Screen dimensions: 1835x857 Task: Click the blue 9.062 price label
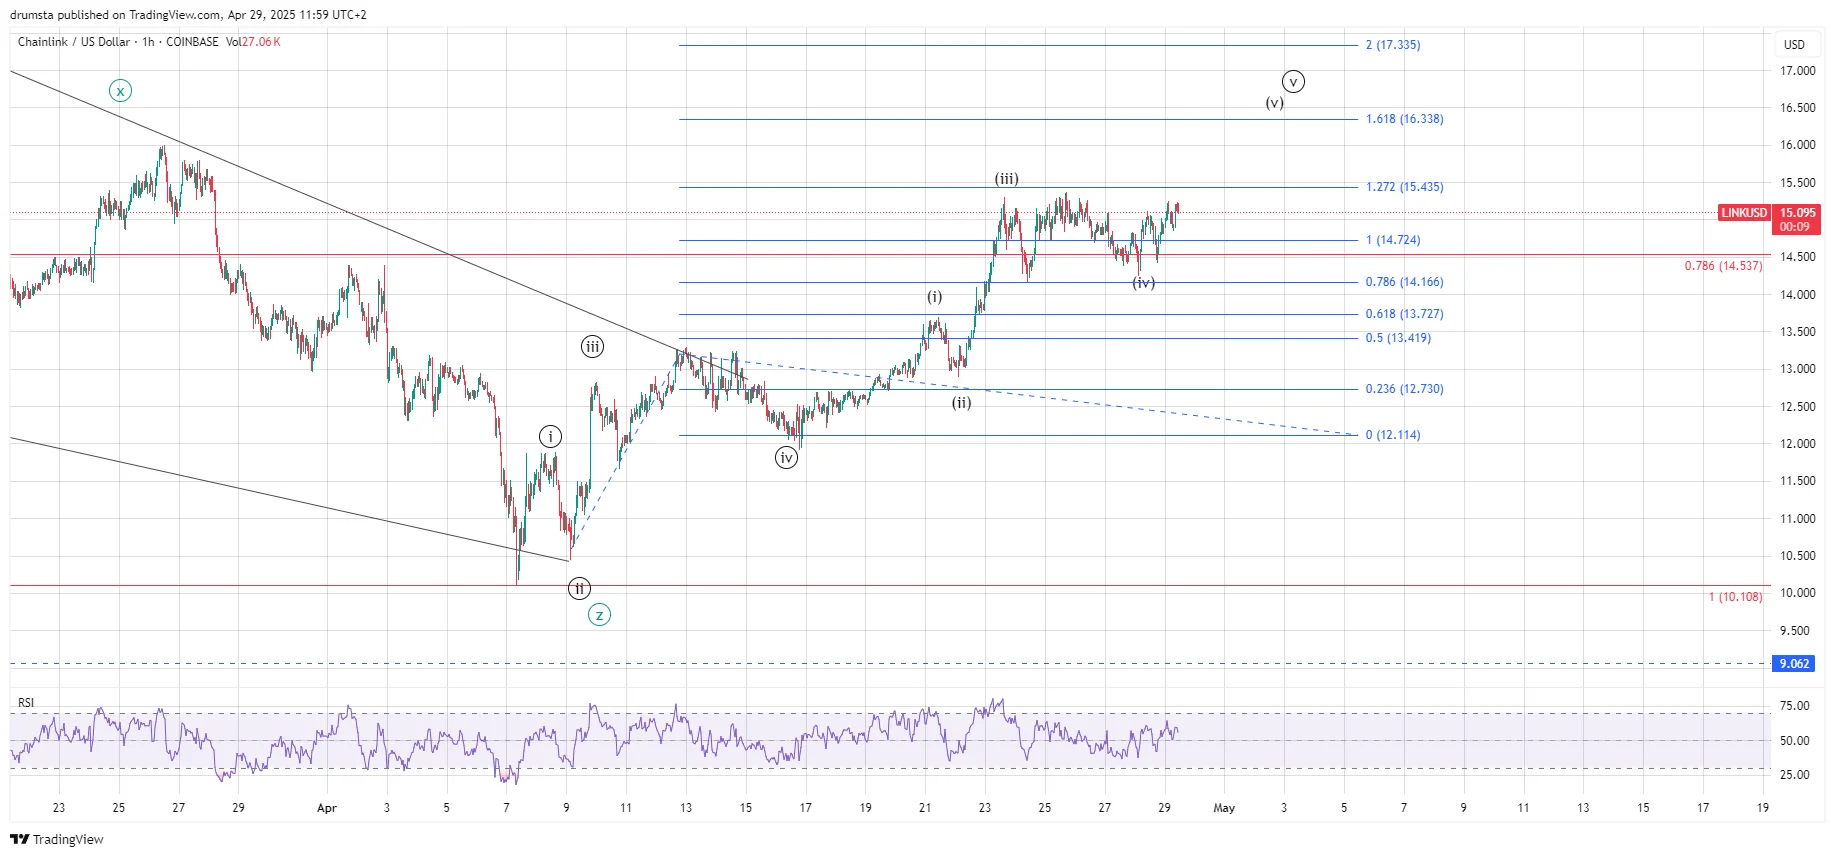click(x=1794, y=664)
